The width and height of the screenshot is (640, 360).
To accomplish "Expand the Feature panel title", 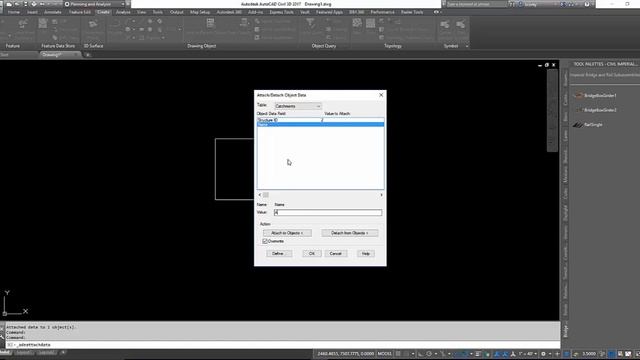I will (x=13, y=46).
